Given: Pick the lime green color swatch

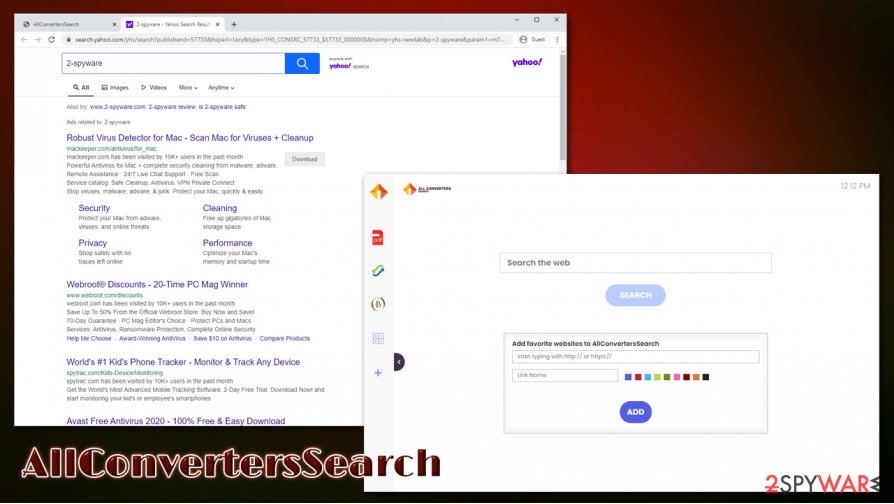Looking at the screenshot, I should (x=657, y=377).
